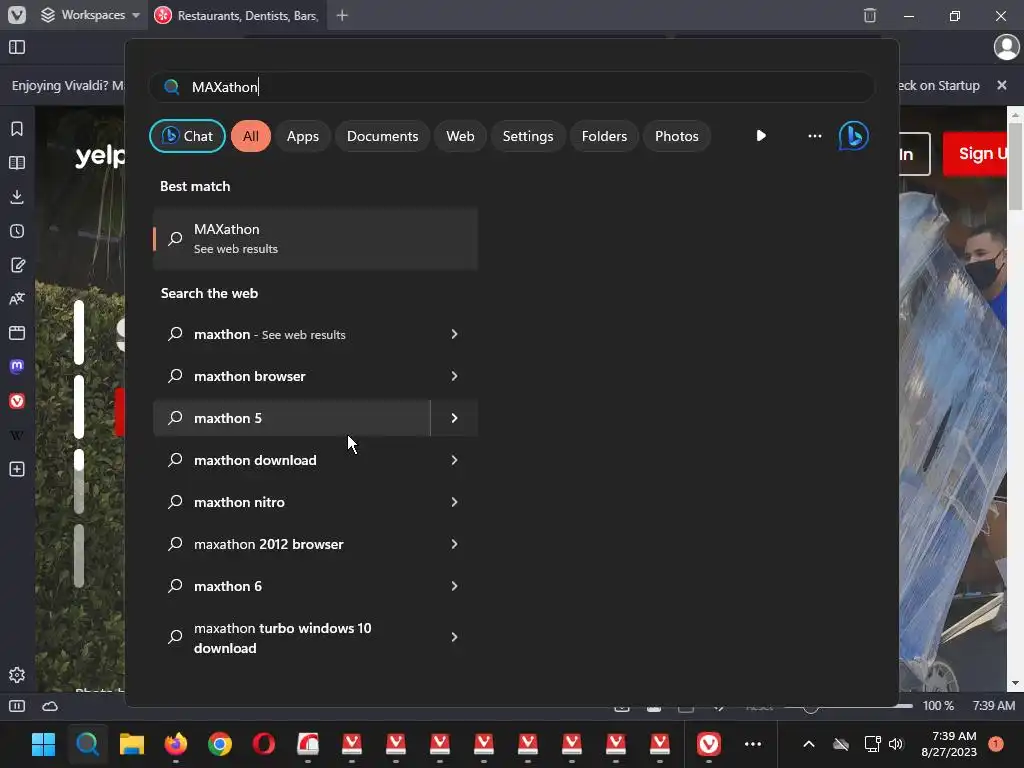Click the page vertical scrollbar thumb
This screenshot has height=768, width=1024.
coord(1015,167)
